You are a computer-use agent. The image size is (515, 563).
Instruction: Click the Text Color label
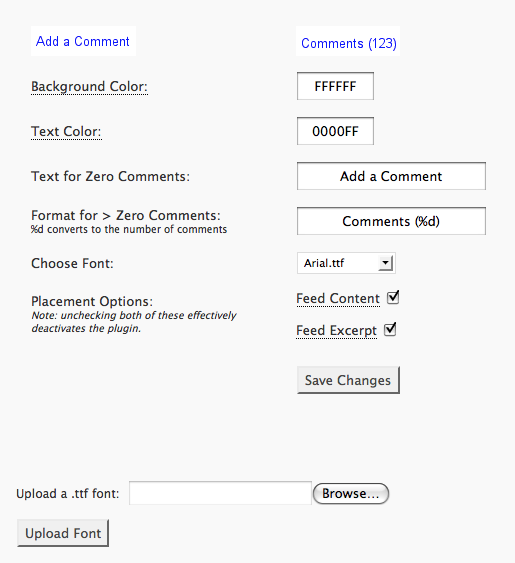coord(66,131)
